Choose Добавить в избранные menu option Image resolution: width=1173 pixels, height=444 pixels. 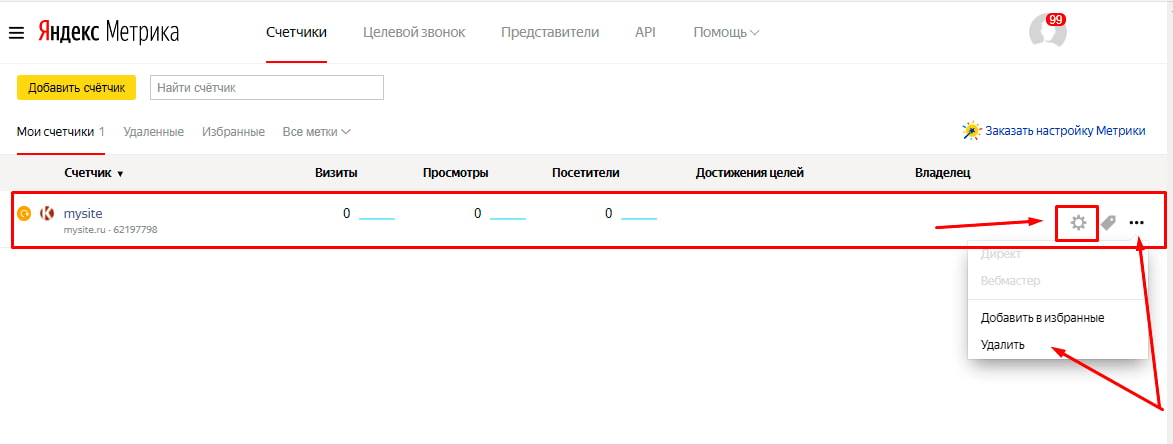[x=1042, y=317]
